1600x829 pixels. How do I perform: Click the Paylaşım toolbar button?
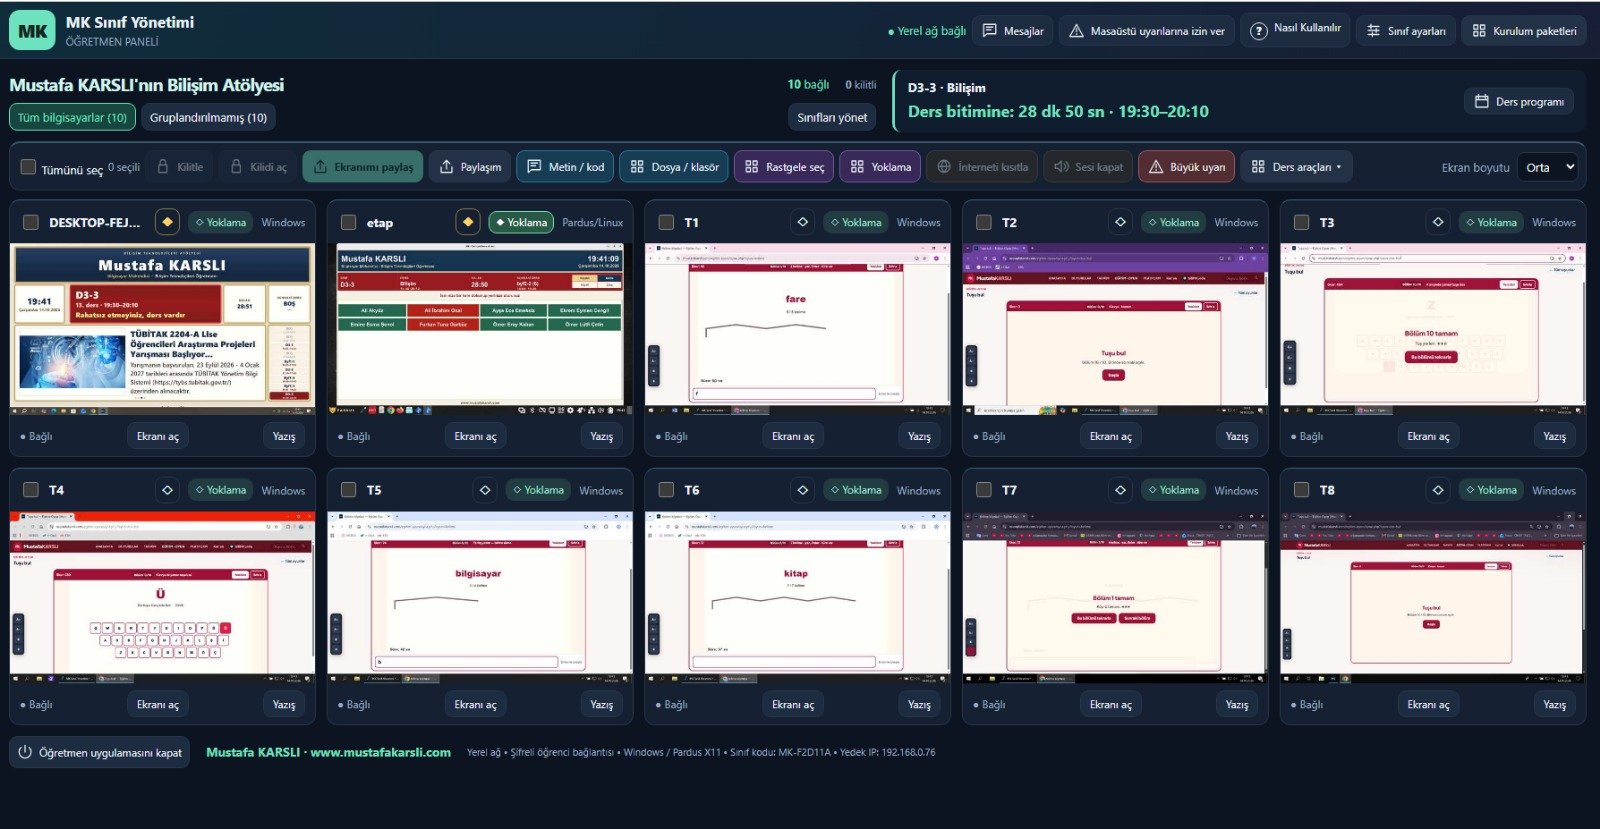(x=470, y=167)
